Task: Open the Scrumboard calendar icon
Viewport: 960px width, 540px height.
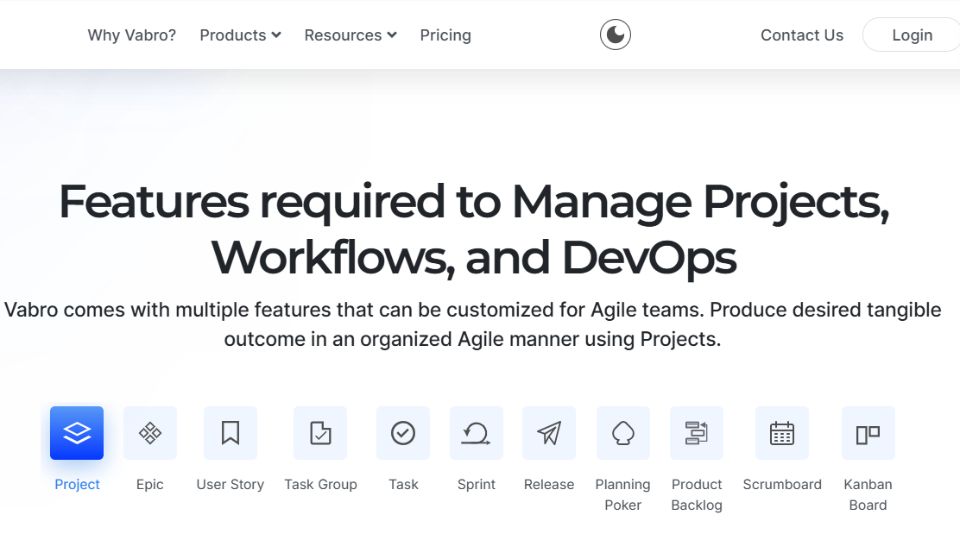Action: [x=782, y=433]
